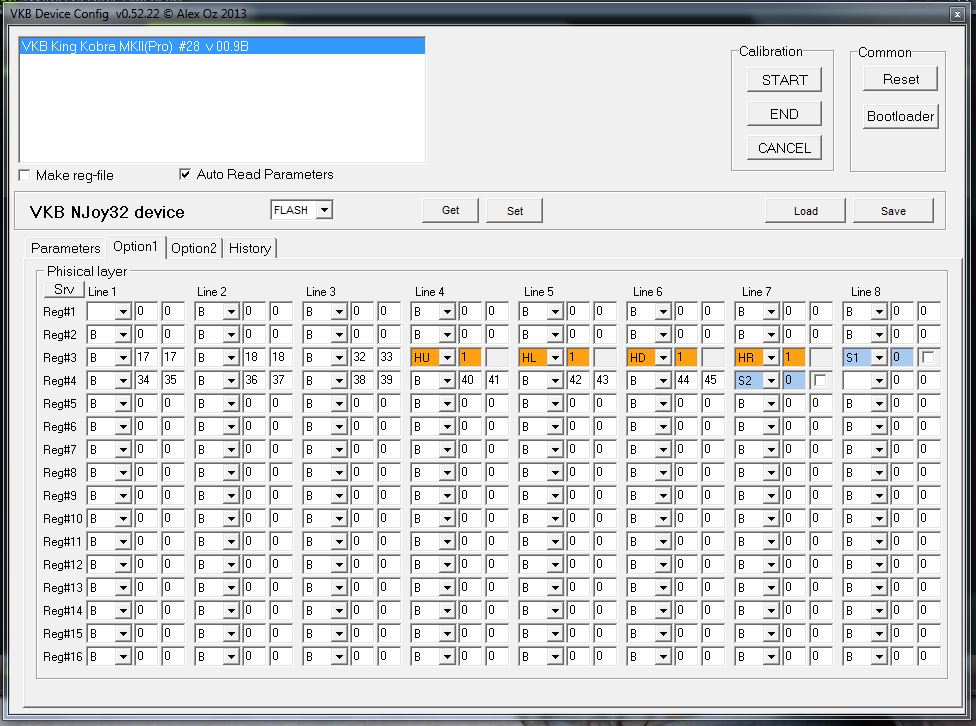The height and width of the screenshot is (726, 976).
Task: Click the field with value 39 in Reg#4
Action: click(x=389, y=380)
